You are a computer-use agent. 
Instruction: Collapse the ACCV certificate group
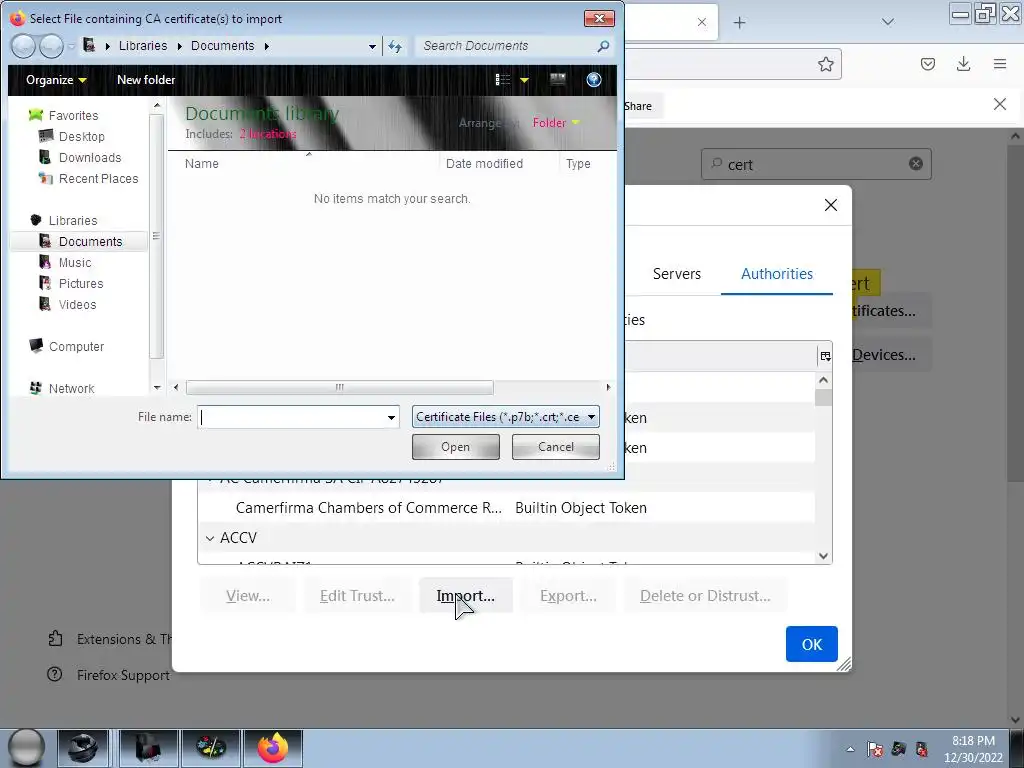(x=210, y=538)
